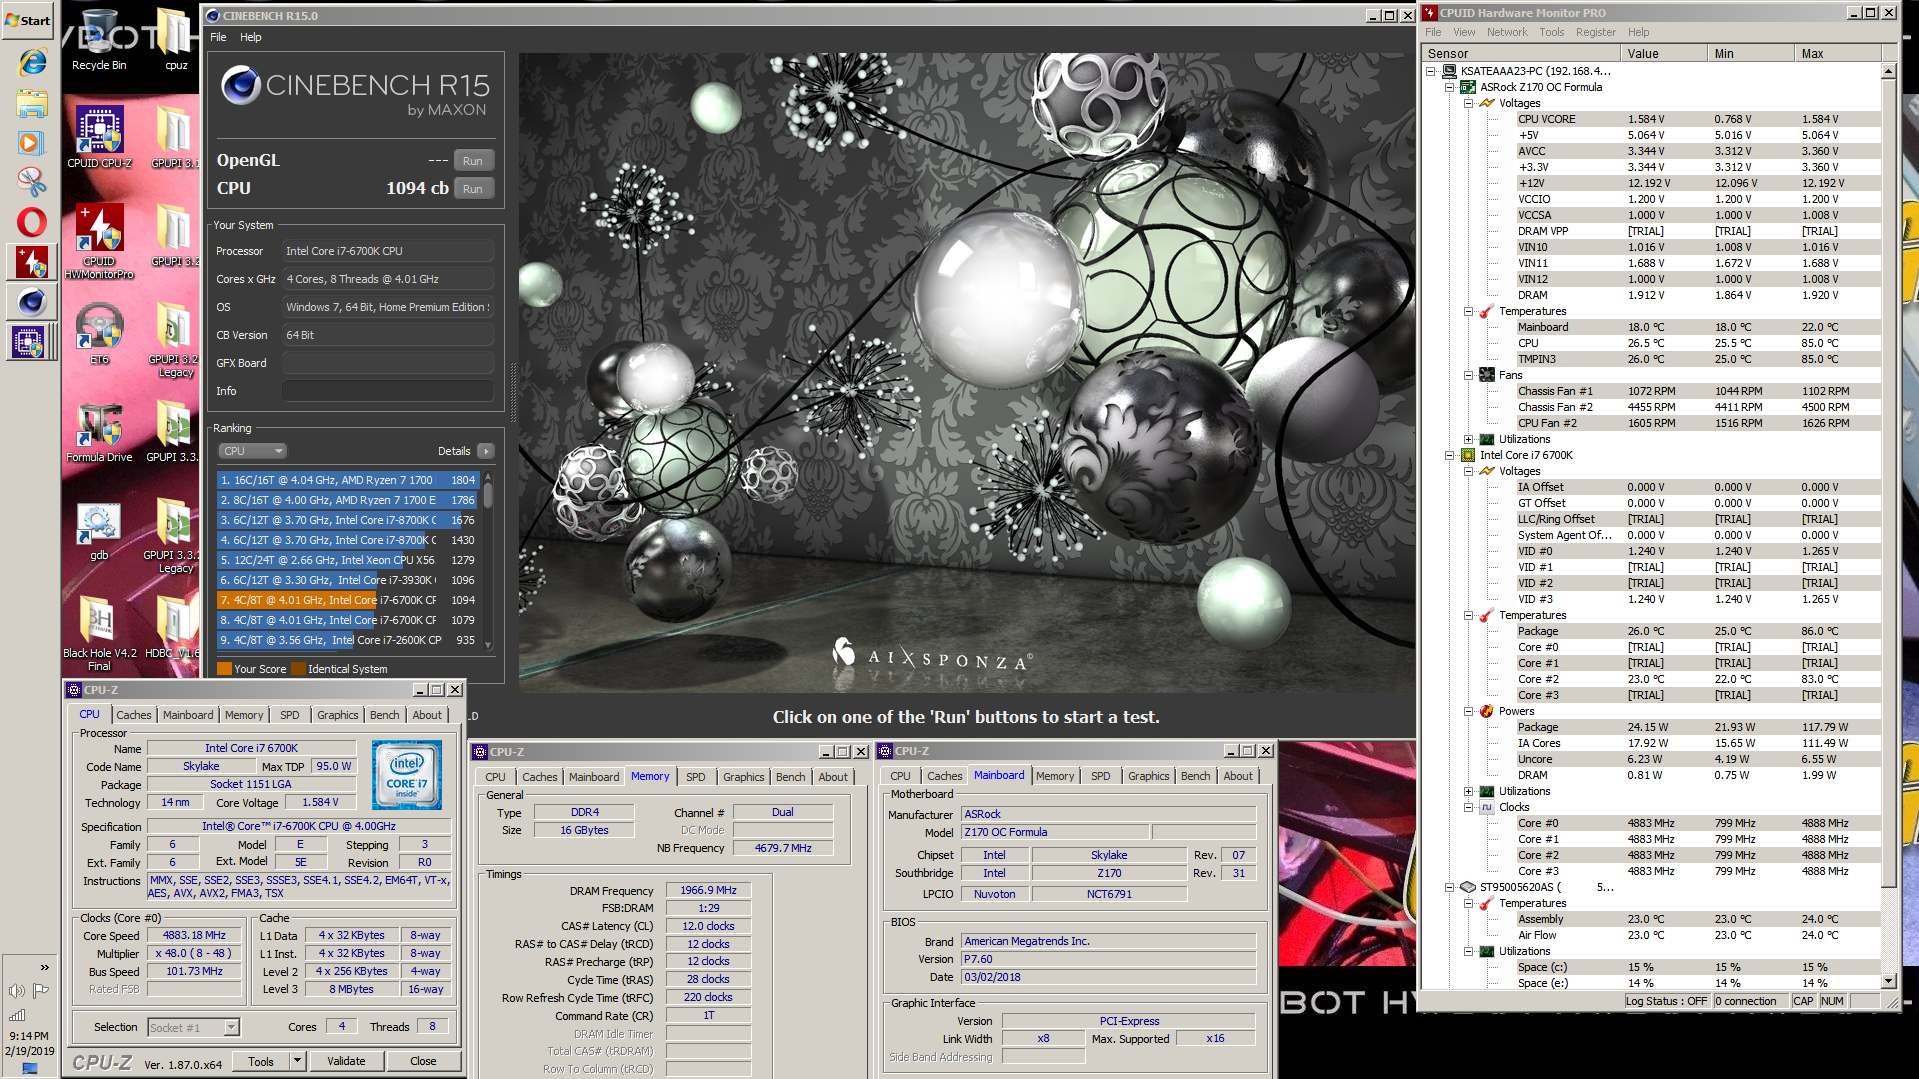Collapse the Intel Core i7 6700K node
The width and height of the screenshot is (1919, 1079).
[x=1449, y=455]
